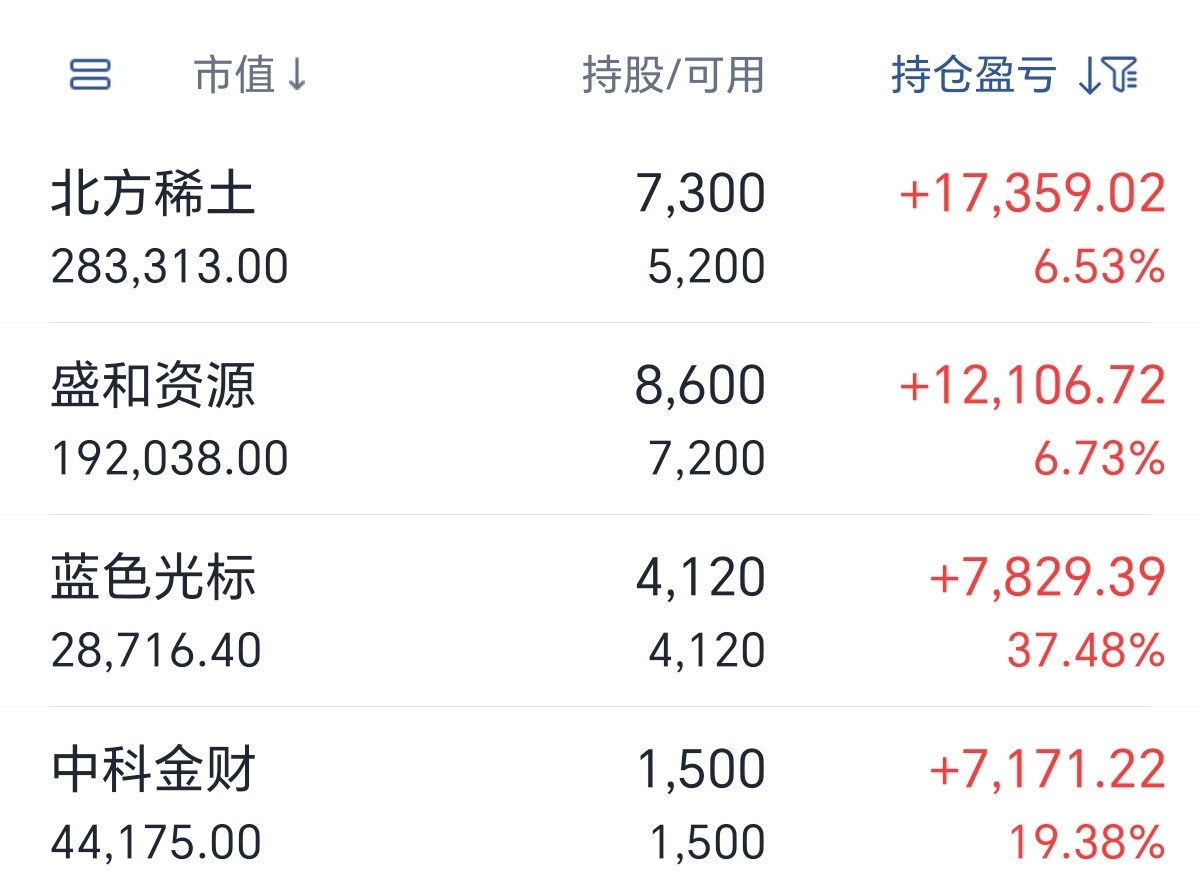Image resolution: width=1200 pixels, height=890 pixels.
Task: Sort by 持仓盈亏 header
Action: [974, 75]
